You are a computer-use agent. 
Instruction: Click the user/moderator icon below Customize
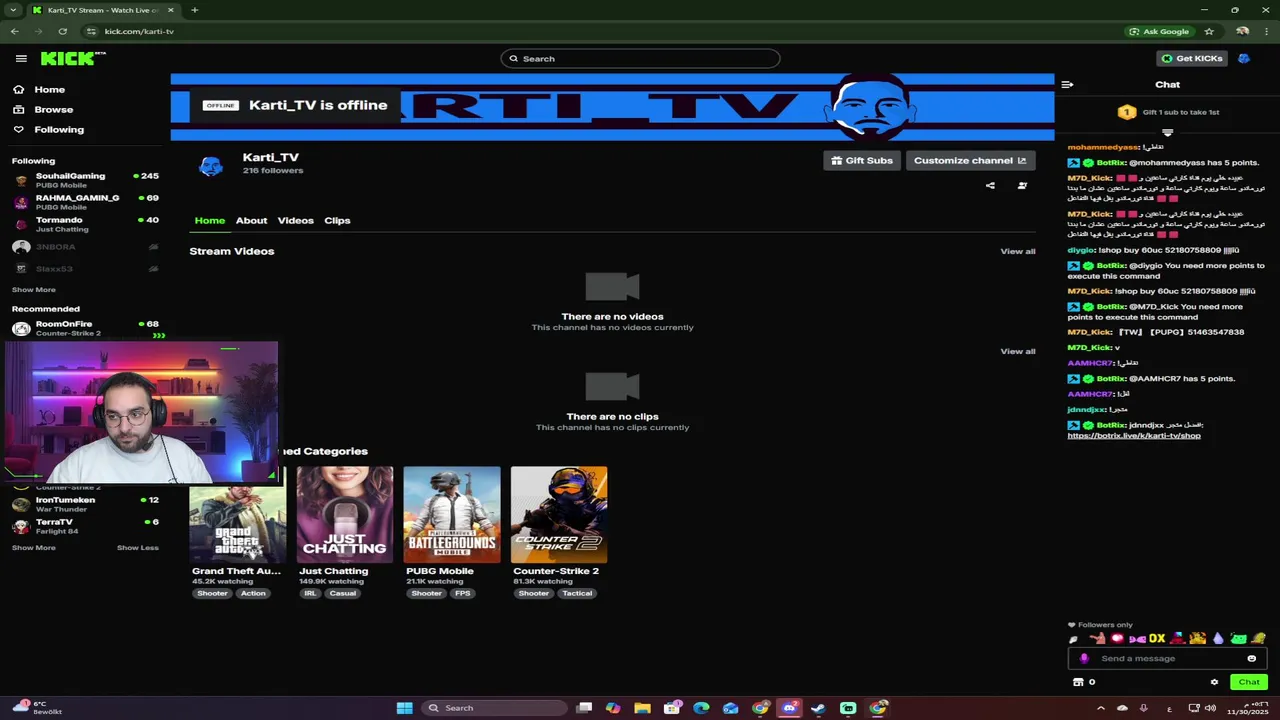(x=1022, y=186)
